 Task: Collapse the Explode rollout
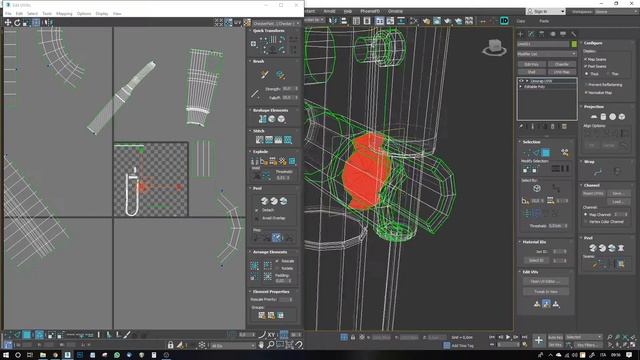pyautogui.click(x=250, y=151)
